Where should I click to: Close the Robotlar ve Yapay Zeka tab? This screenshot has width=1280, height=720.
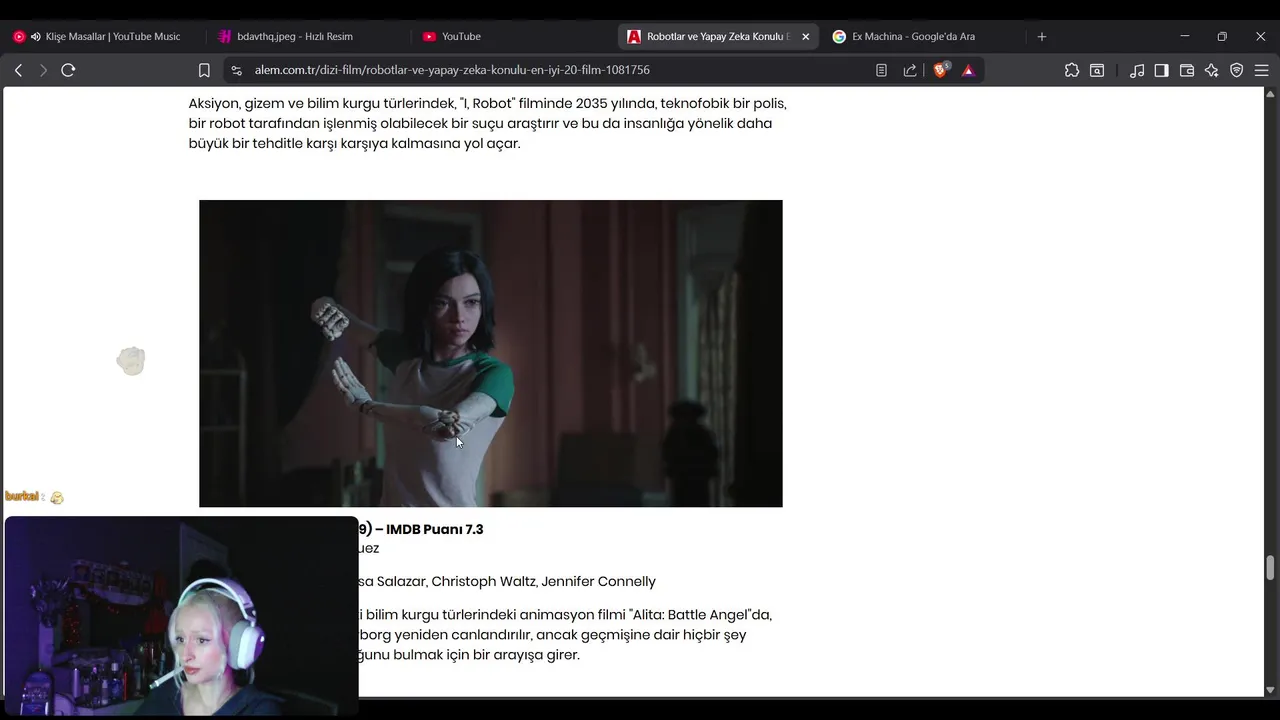tap(806, 36)
